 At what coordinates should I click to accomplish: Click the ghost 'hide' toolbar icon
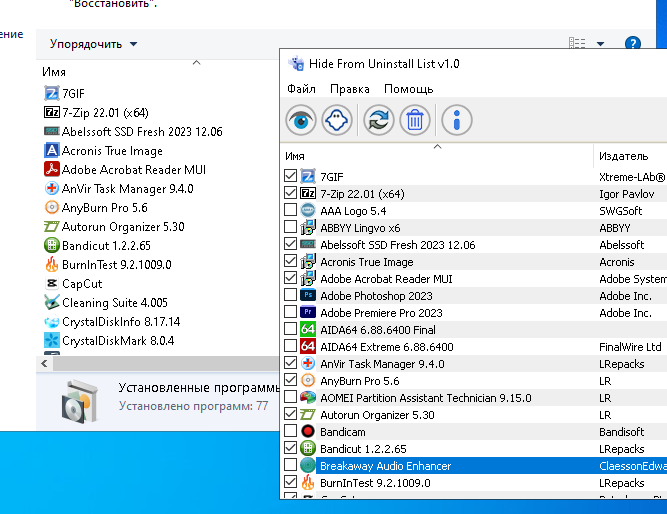[x=337, y=120]
